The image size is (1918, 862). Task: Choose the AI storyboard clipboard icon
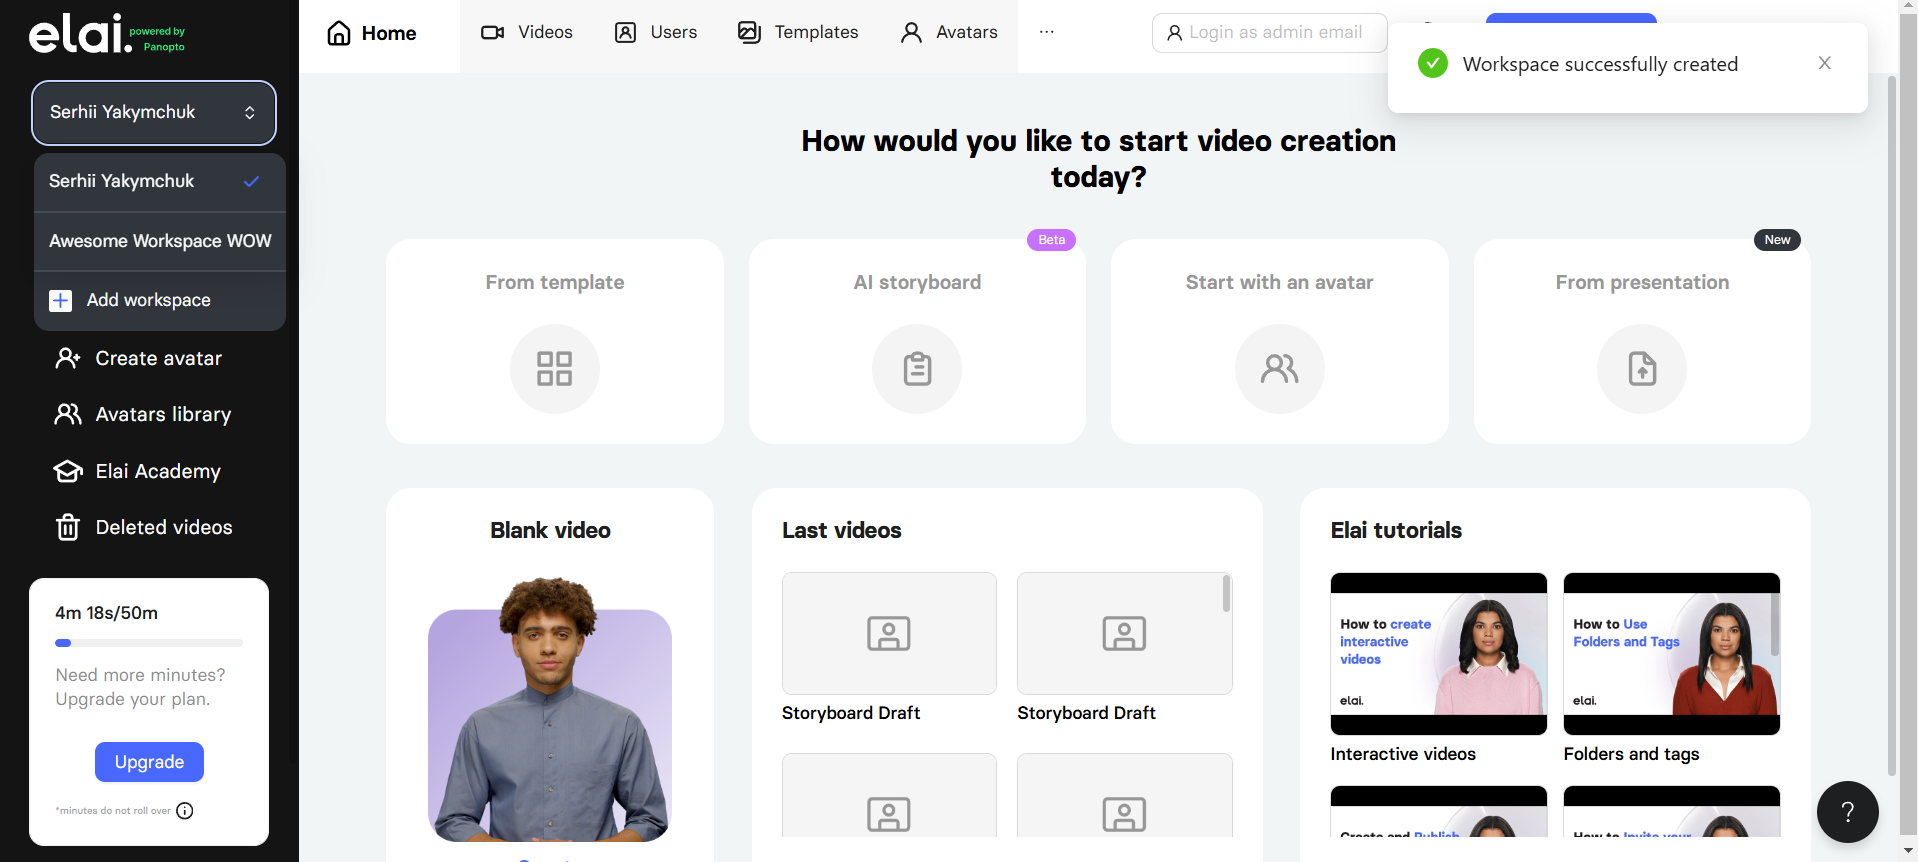pyautogui.click(x=917, y=368)
